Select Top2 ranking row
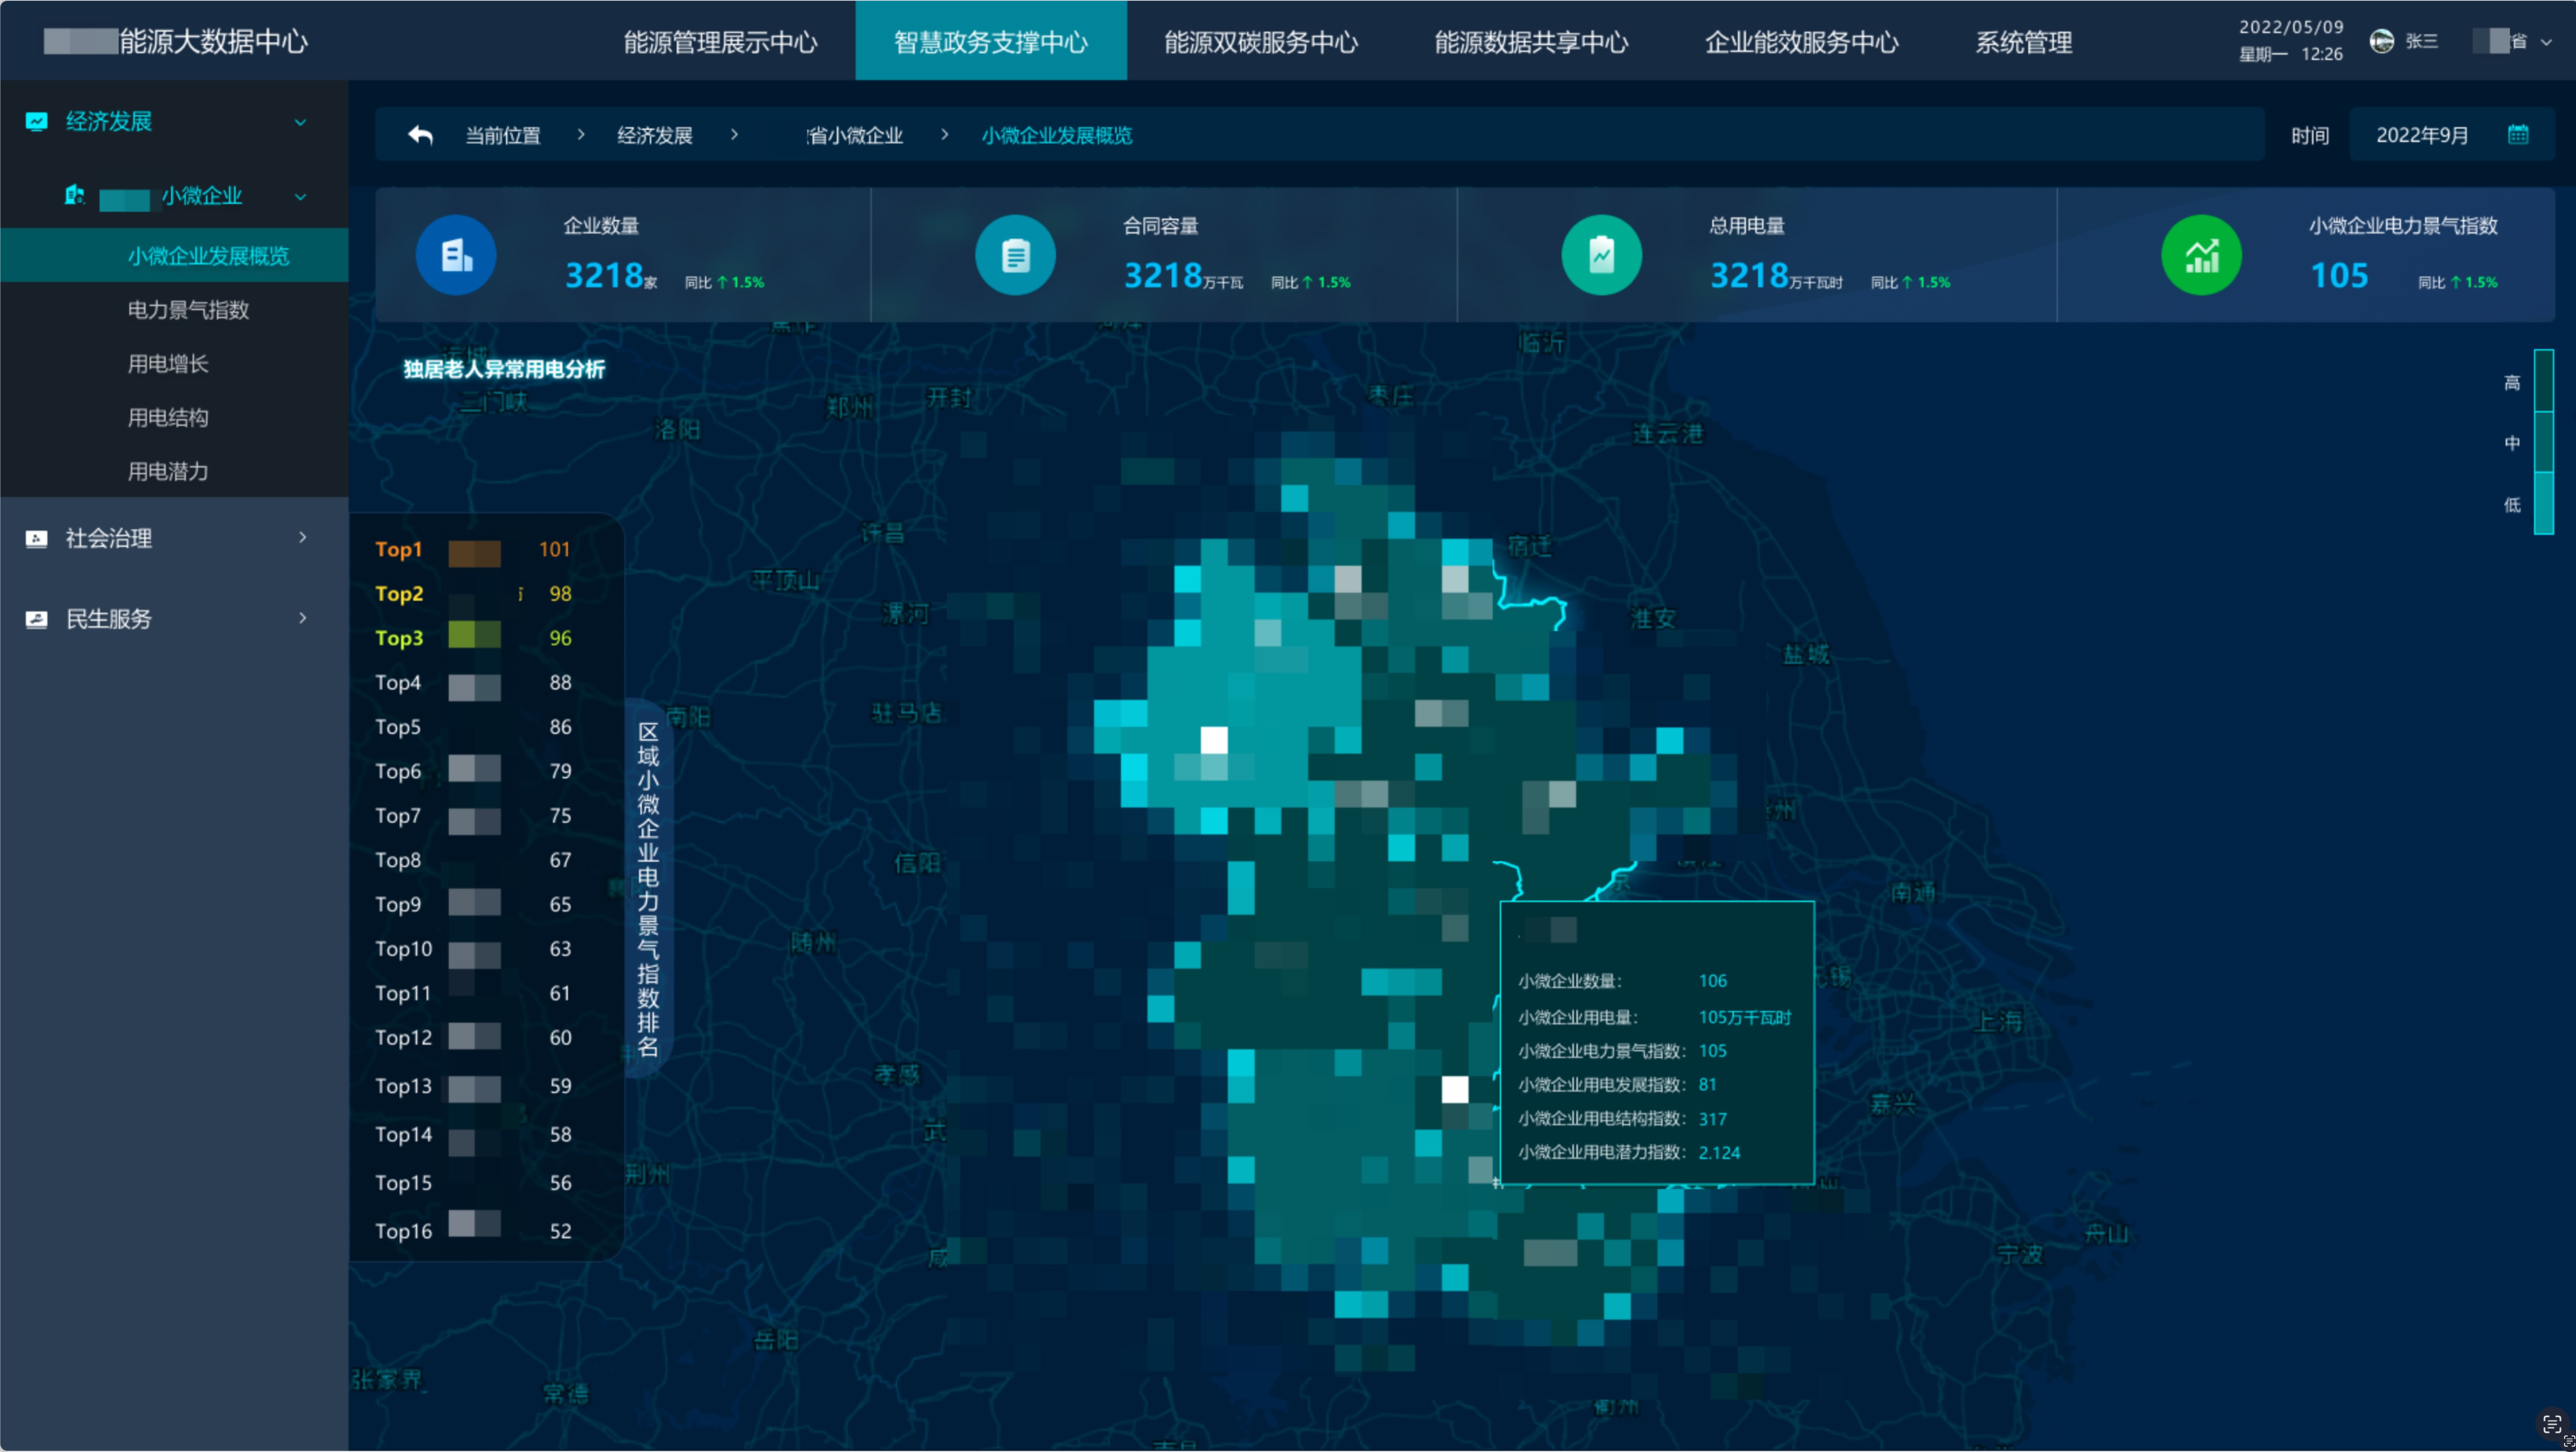The width and height of the screenshot is (2576, 1452). pyautogui.click(x=473, y=594)
